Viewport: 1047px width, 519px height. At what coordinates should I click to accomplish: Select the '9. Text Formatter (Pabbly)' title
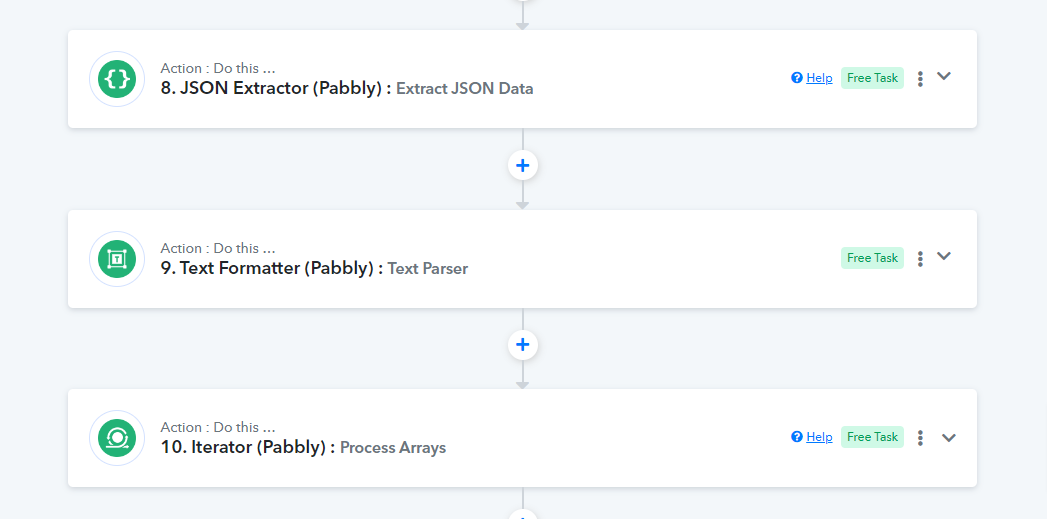click(267, 268)
